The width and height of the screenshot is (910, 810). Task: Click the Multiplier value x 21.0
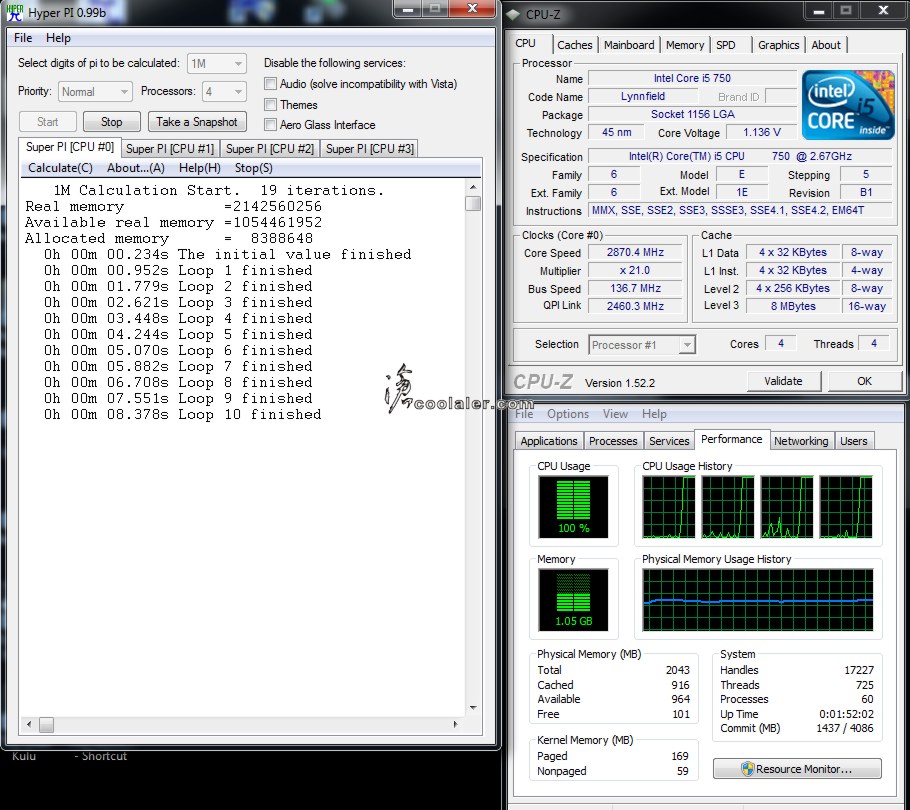click(635, 270)
